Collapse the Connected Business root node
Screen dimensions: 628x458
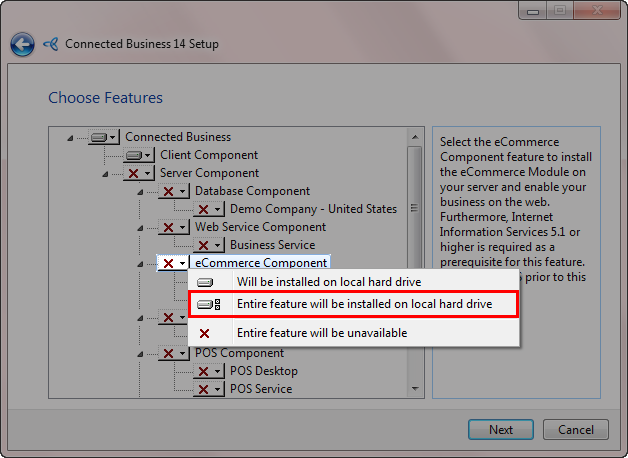coord(70,138)
